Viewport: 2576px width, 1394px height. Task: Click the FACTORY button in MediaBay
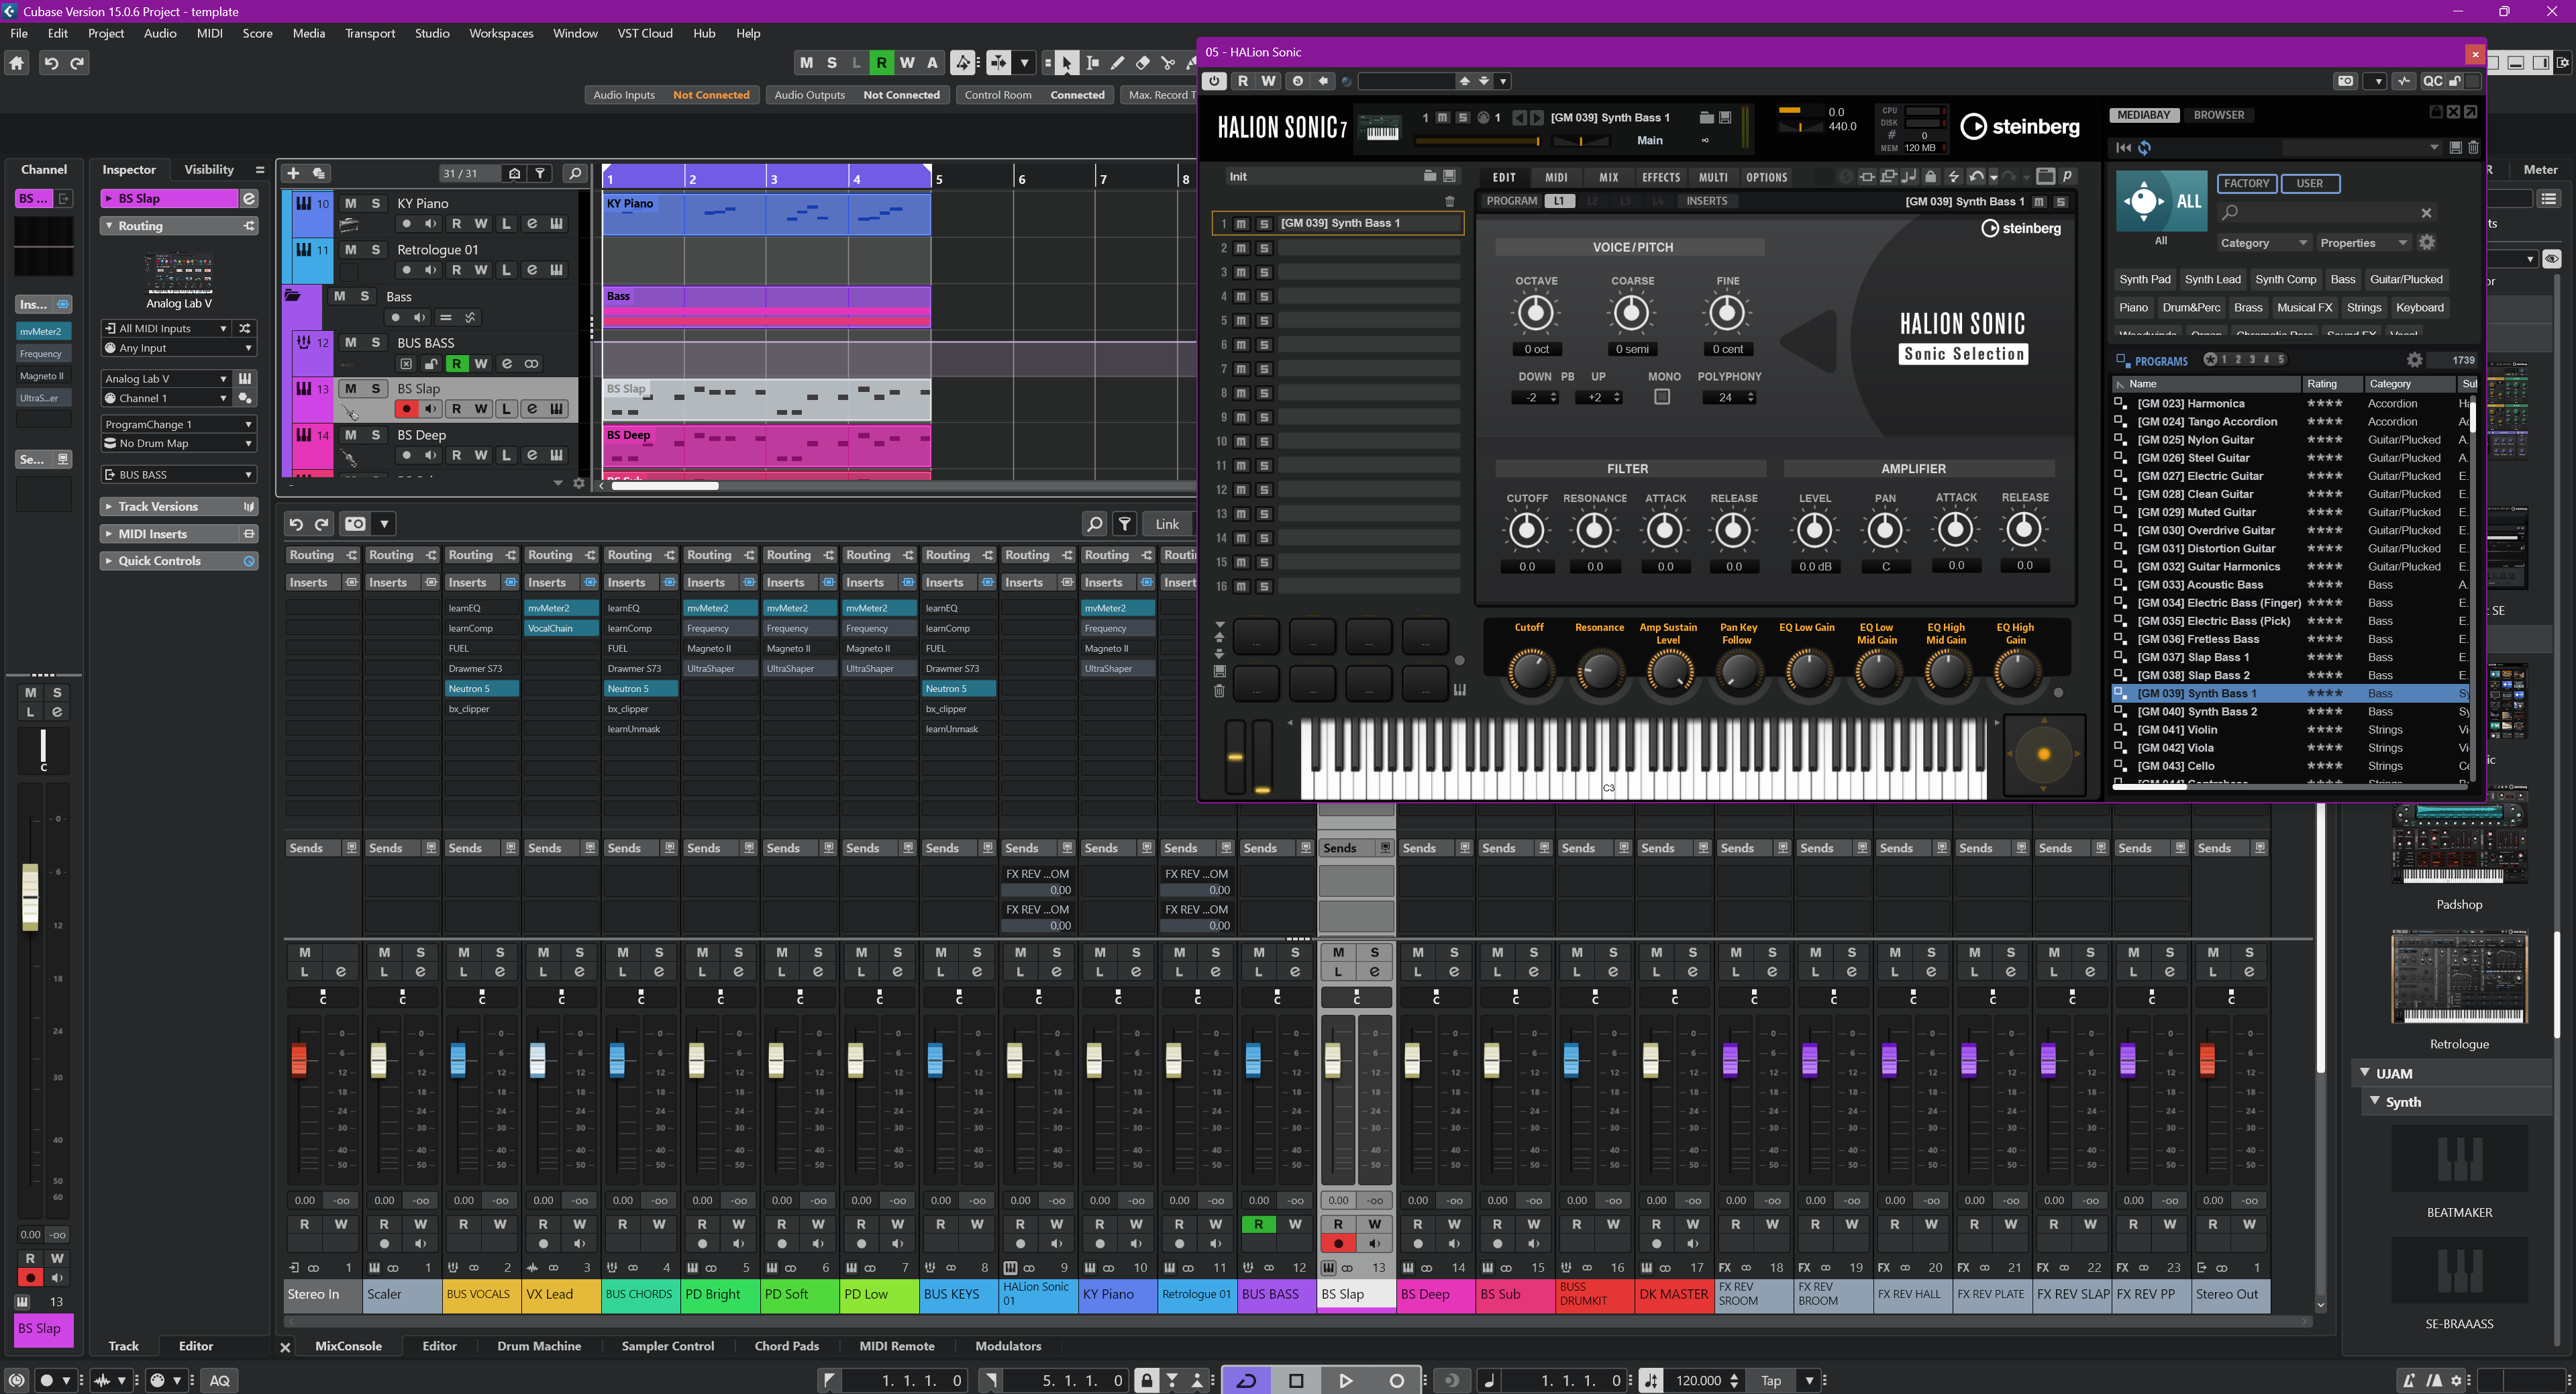coord(2247,183)
